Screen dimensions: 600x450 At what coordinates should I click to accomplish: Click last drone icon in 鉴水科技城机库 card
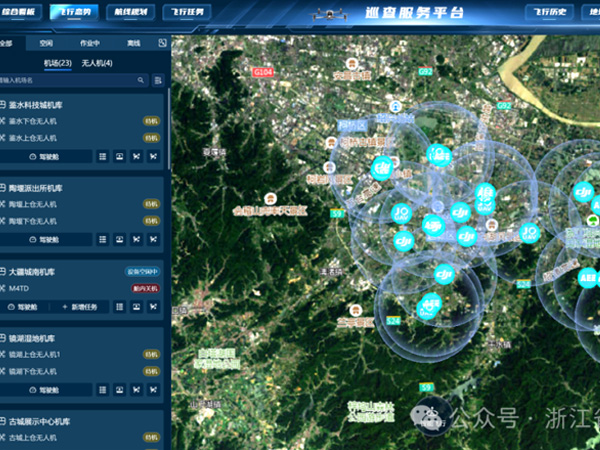[x=153, y=157]
